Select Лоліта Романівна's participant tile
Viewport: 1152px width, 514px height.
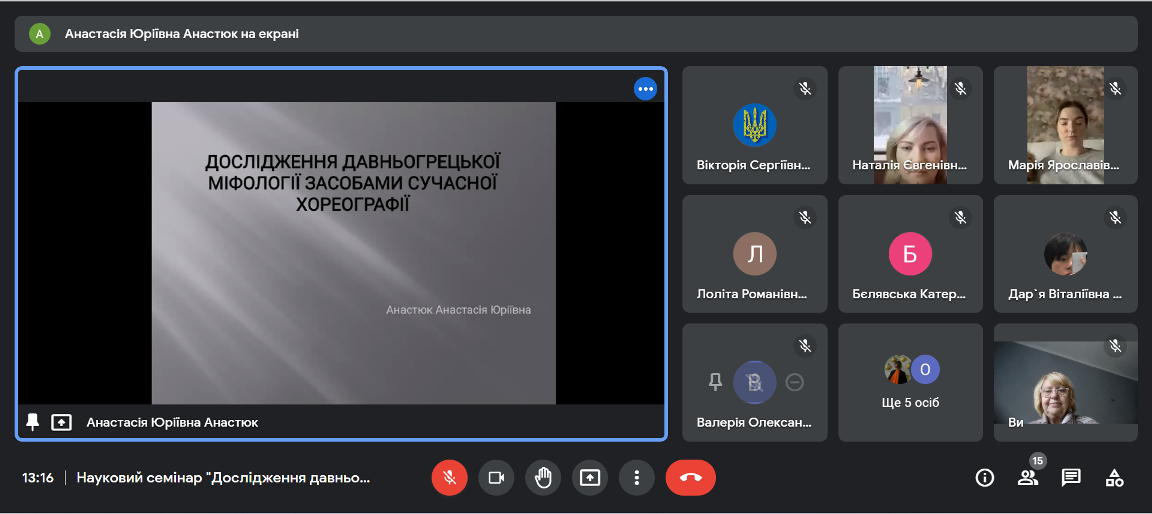coord(754,254)
